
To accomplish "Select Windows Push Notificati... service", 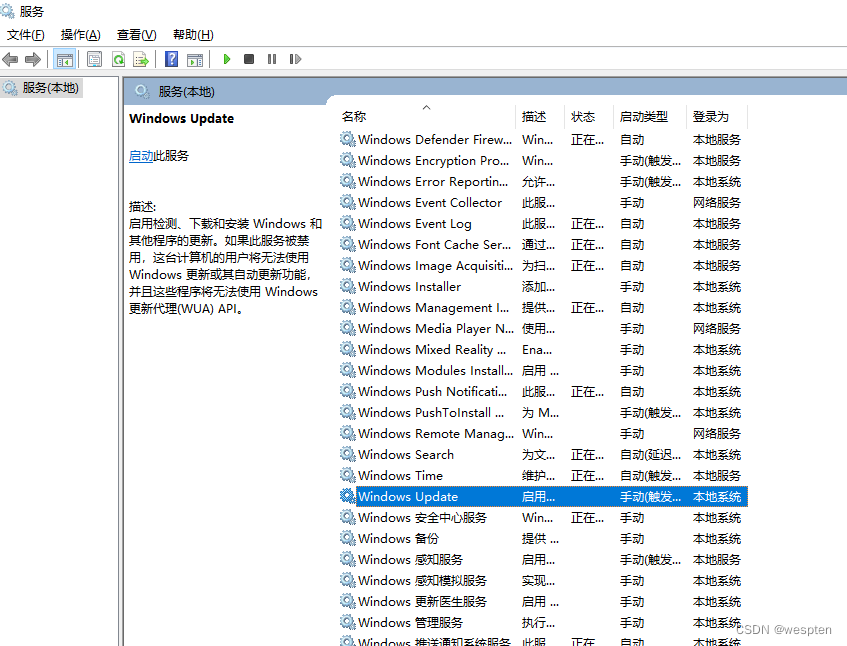I will 432,391.
